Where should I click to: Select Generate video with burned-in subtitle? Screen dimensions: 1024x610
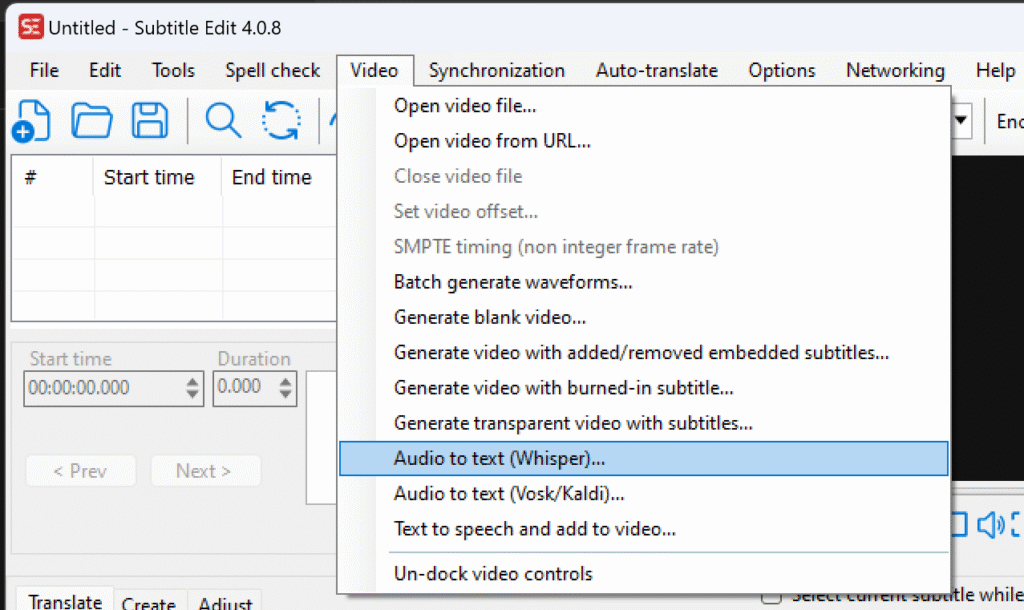click(x=564, y=387)
